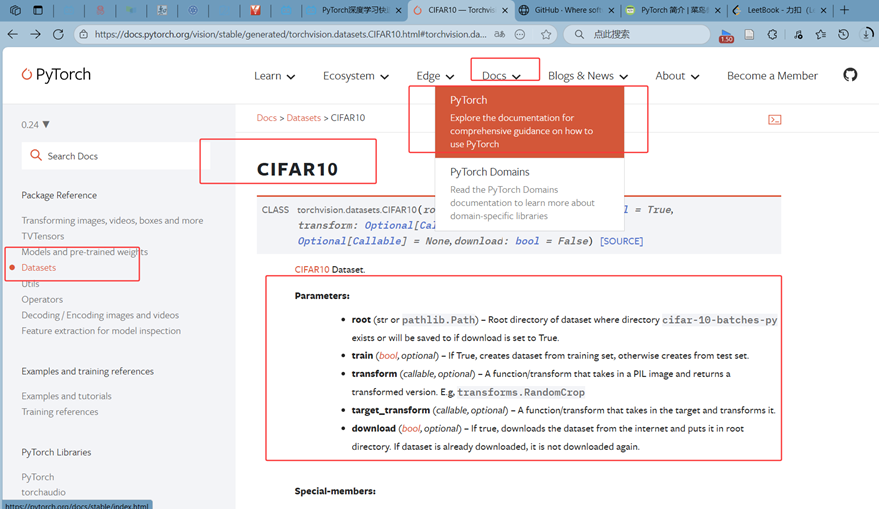This screenshot has height=509, width=879.
Task: Open Examples and tutorials sidebar link
Action: coord(66,396)
